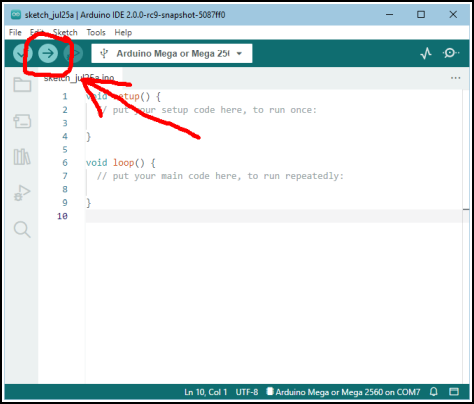Maximize the Arduino IDE window

tap(421, 15)
